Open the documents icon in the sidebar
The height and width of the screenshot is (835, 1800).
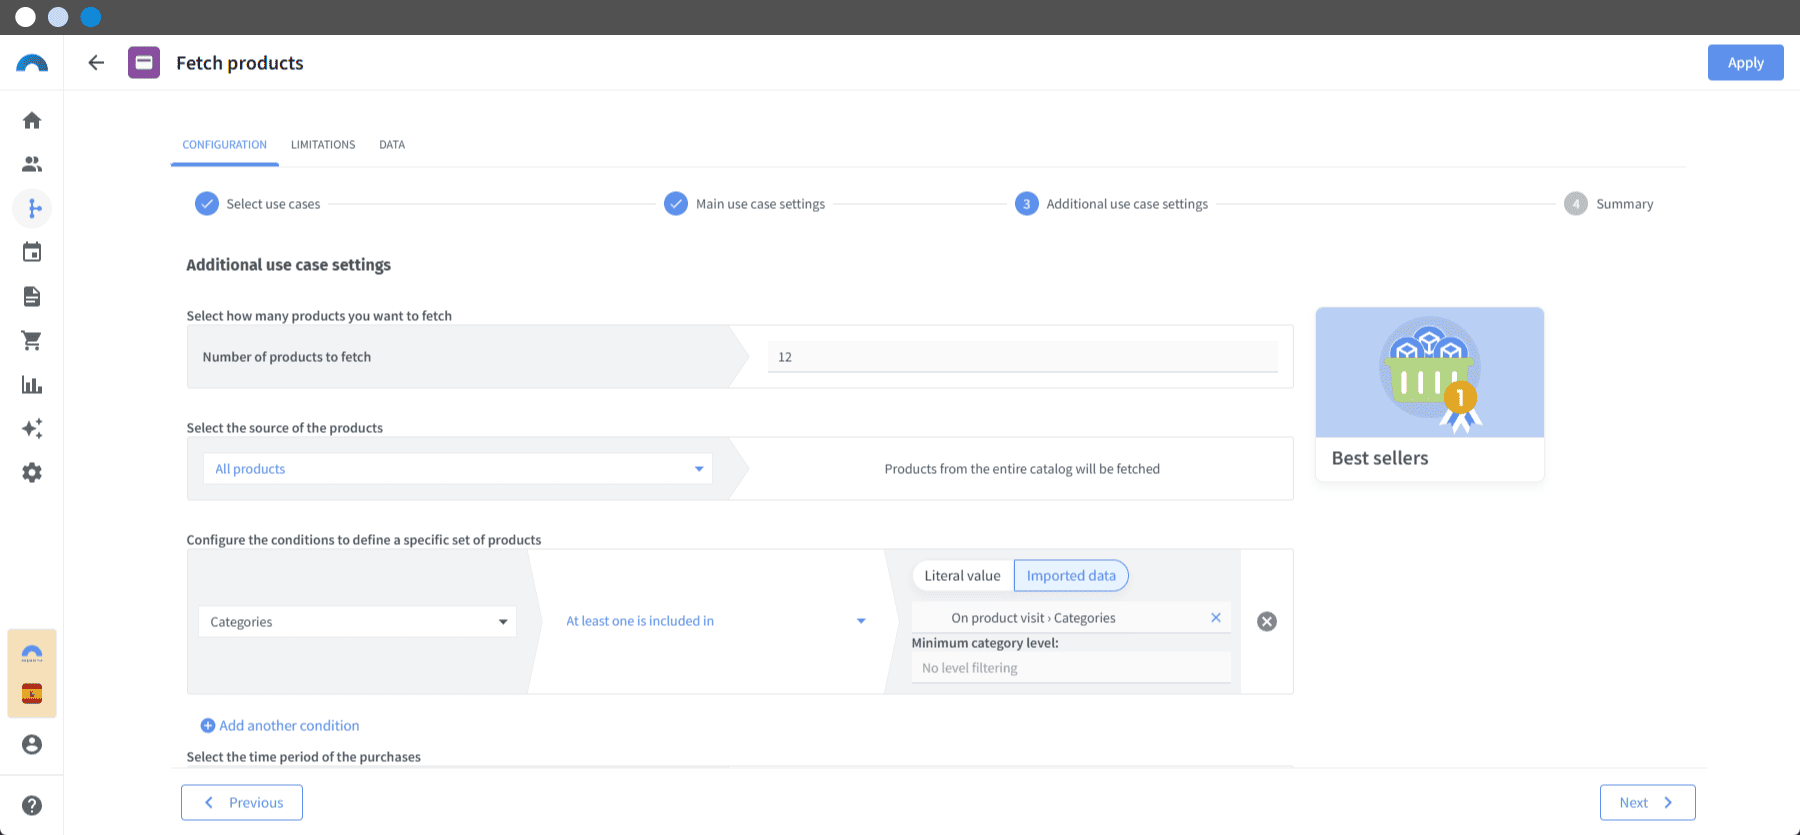[x=32, y=296]
